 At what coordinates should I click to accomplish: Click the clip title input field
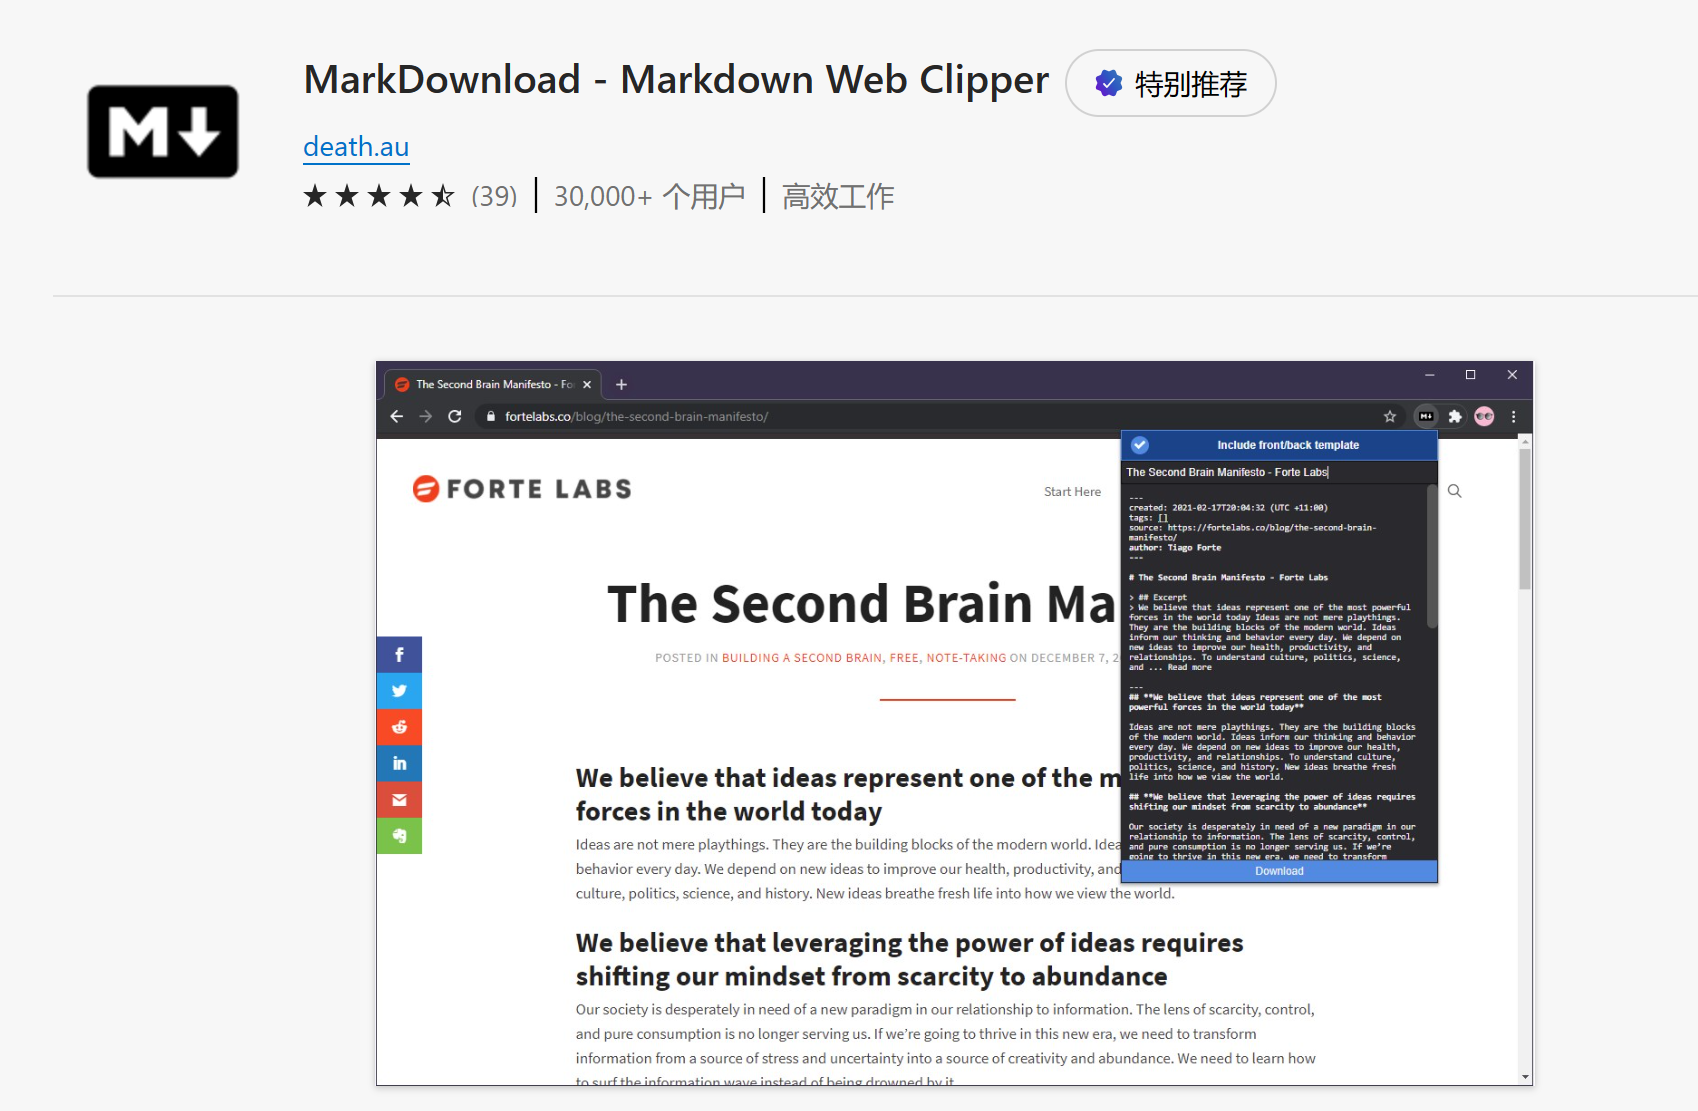click(x=1279, y=472)
